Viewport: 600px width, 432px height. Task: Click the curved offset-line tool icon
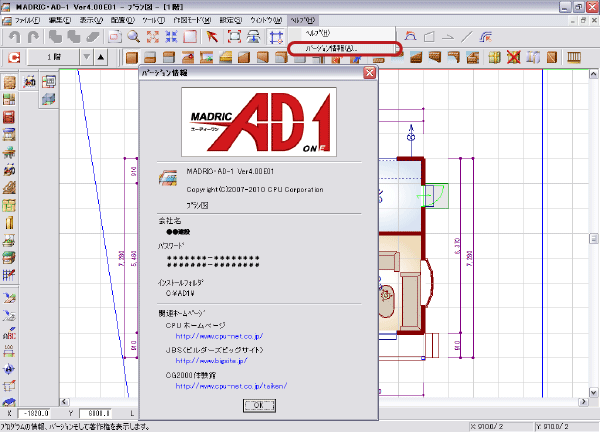point(486,37)
